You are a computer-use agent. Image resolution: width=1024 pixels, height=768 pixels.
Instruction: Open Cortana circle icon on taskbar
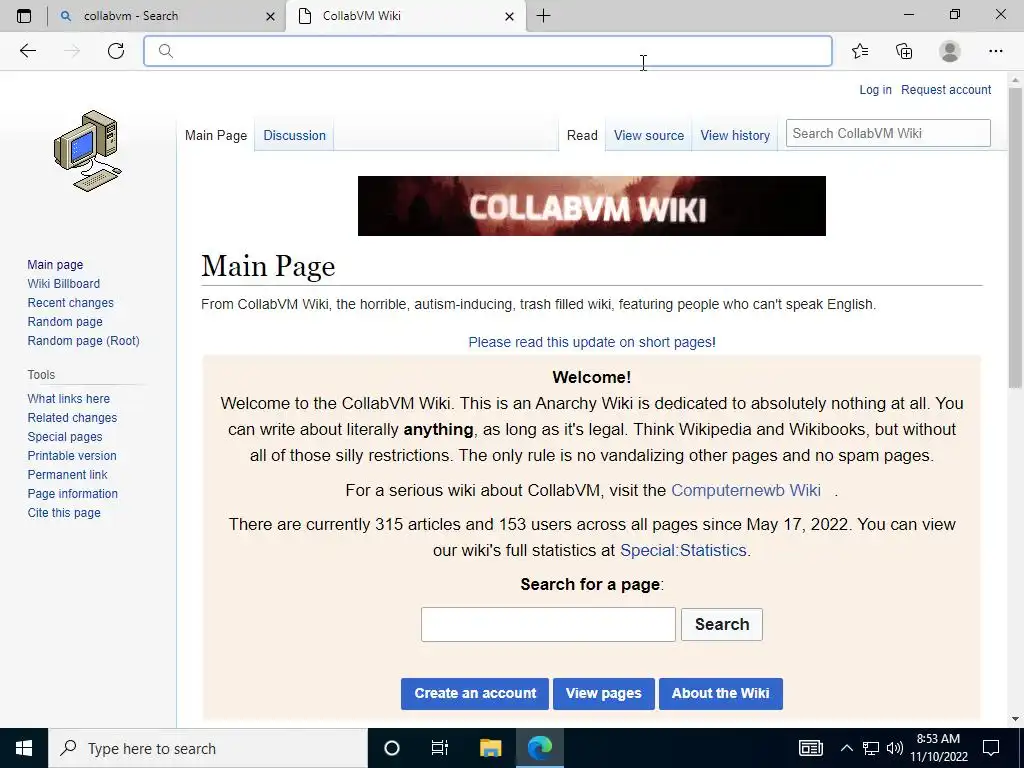[392, 748]
